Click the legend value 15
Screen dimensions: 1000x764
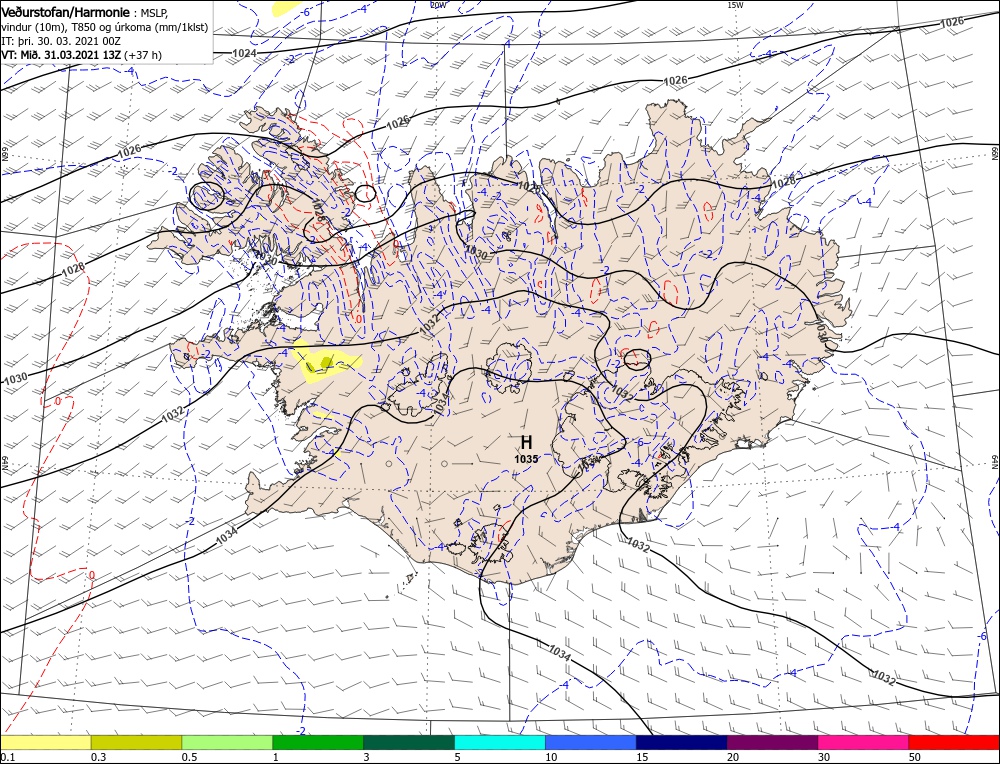642,757
